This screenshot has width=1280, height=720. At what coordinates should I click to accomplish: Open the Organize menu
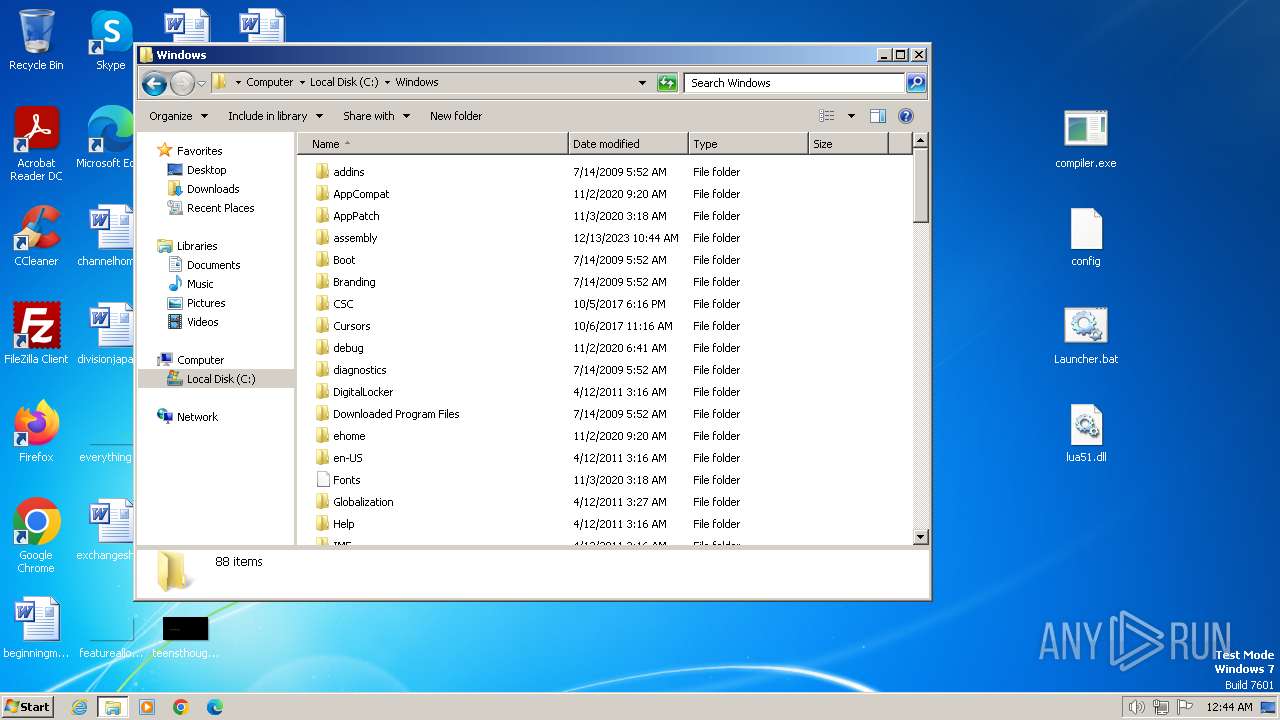178,116
